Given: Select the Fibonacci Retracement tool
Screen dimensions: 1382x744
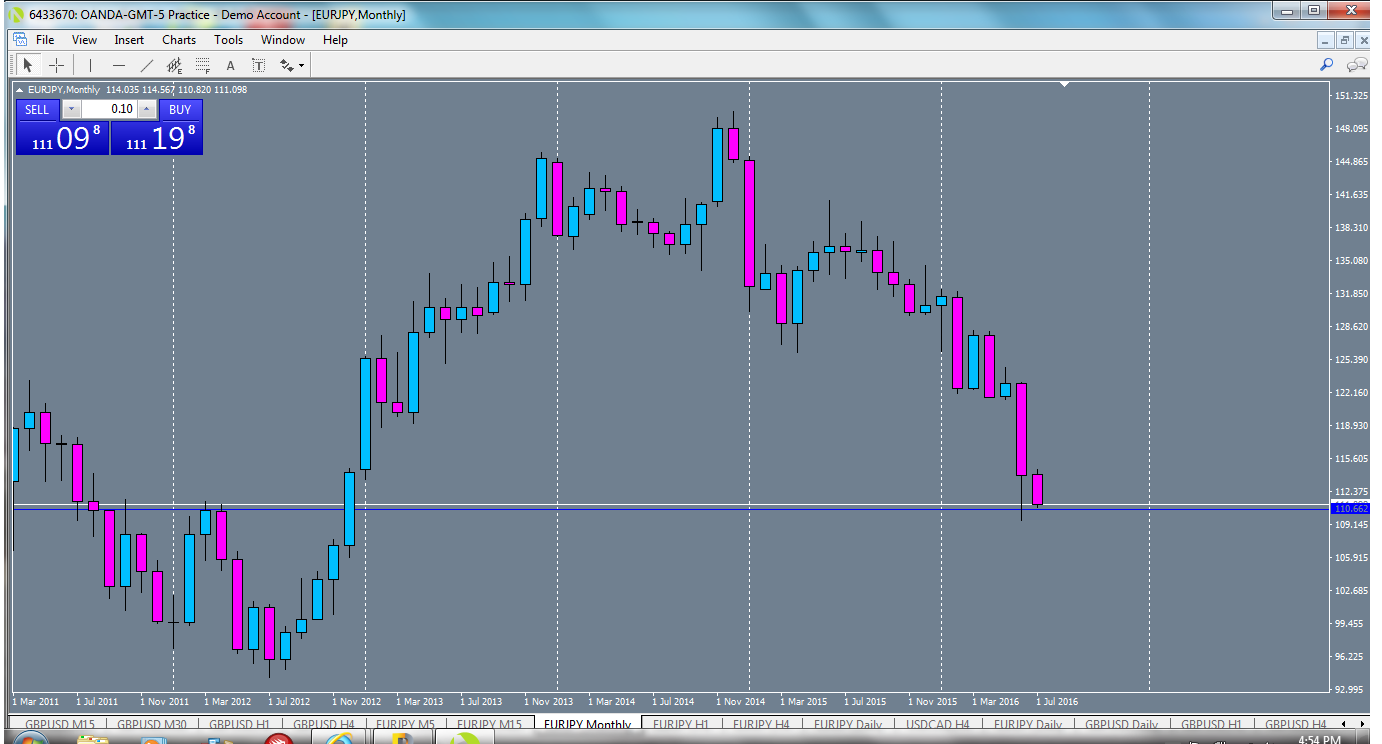Looking at the screenshot, I should pyautogui.click(x=201, y=64).
